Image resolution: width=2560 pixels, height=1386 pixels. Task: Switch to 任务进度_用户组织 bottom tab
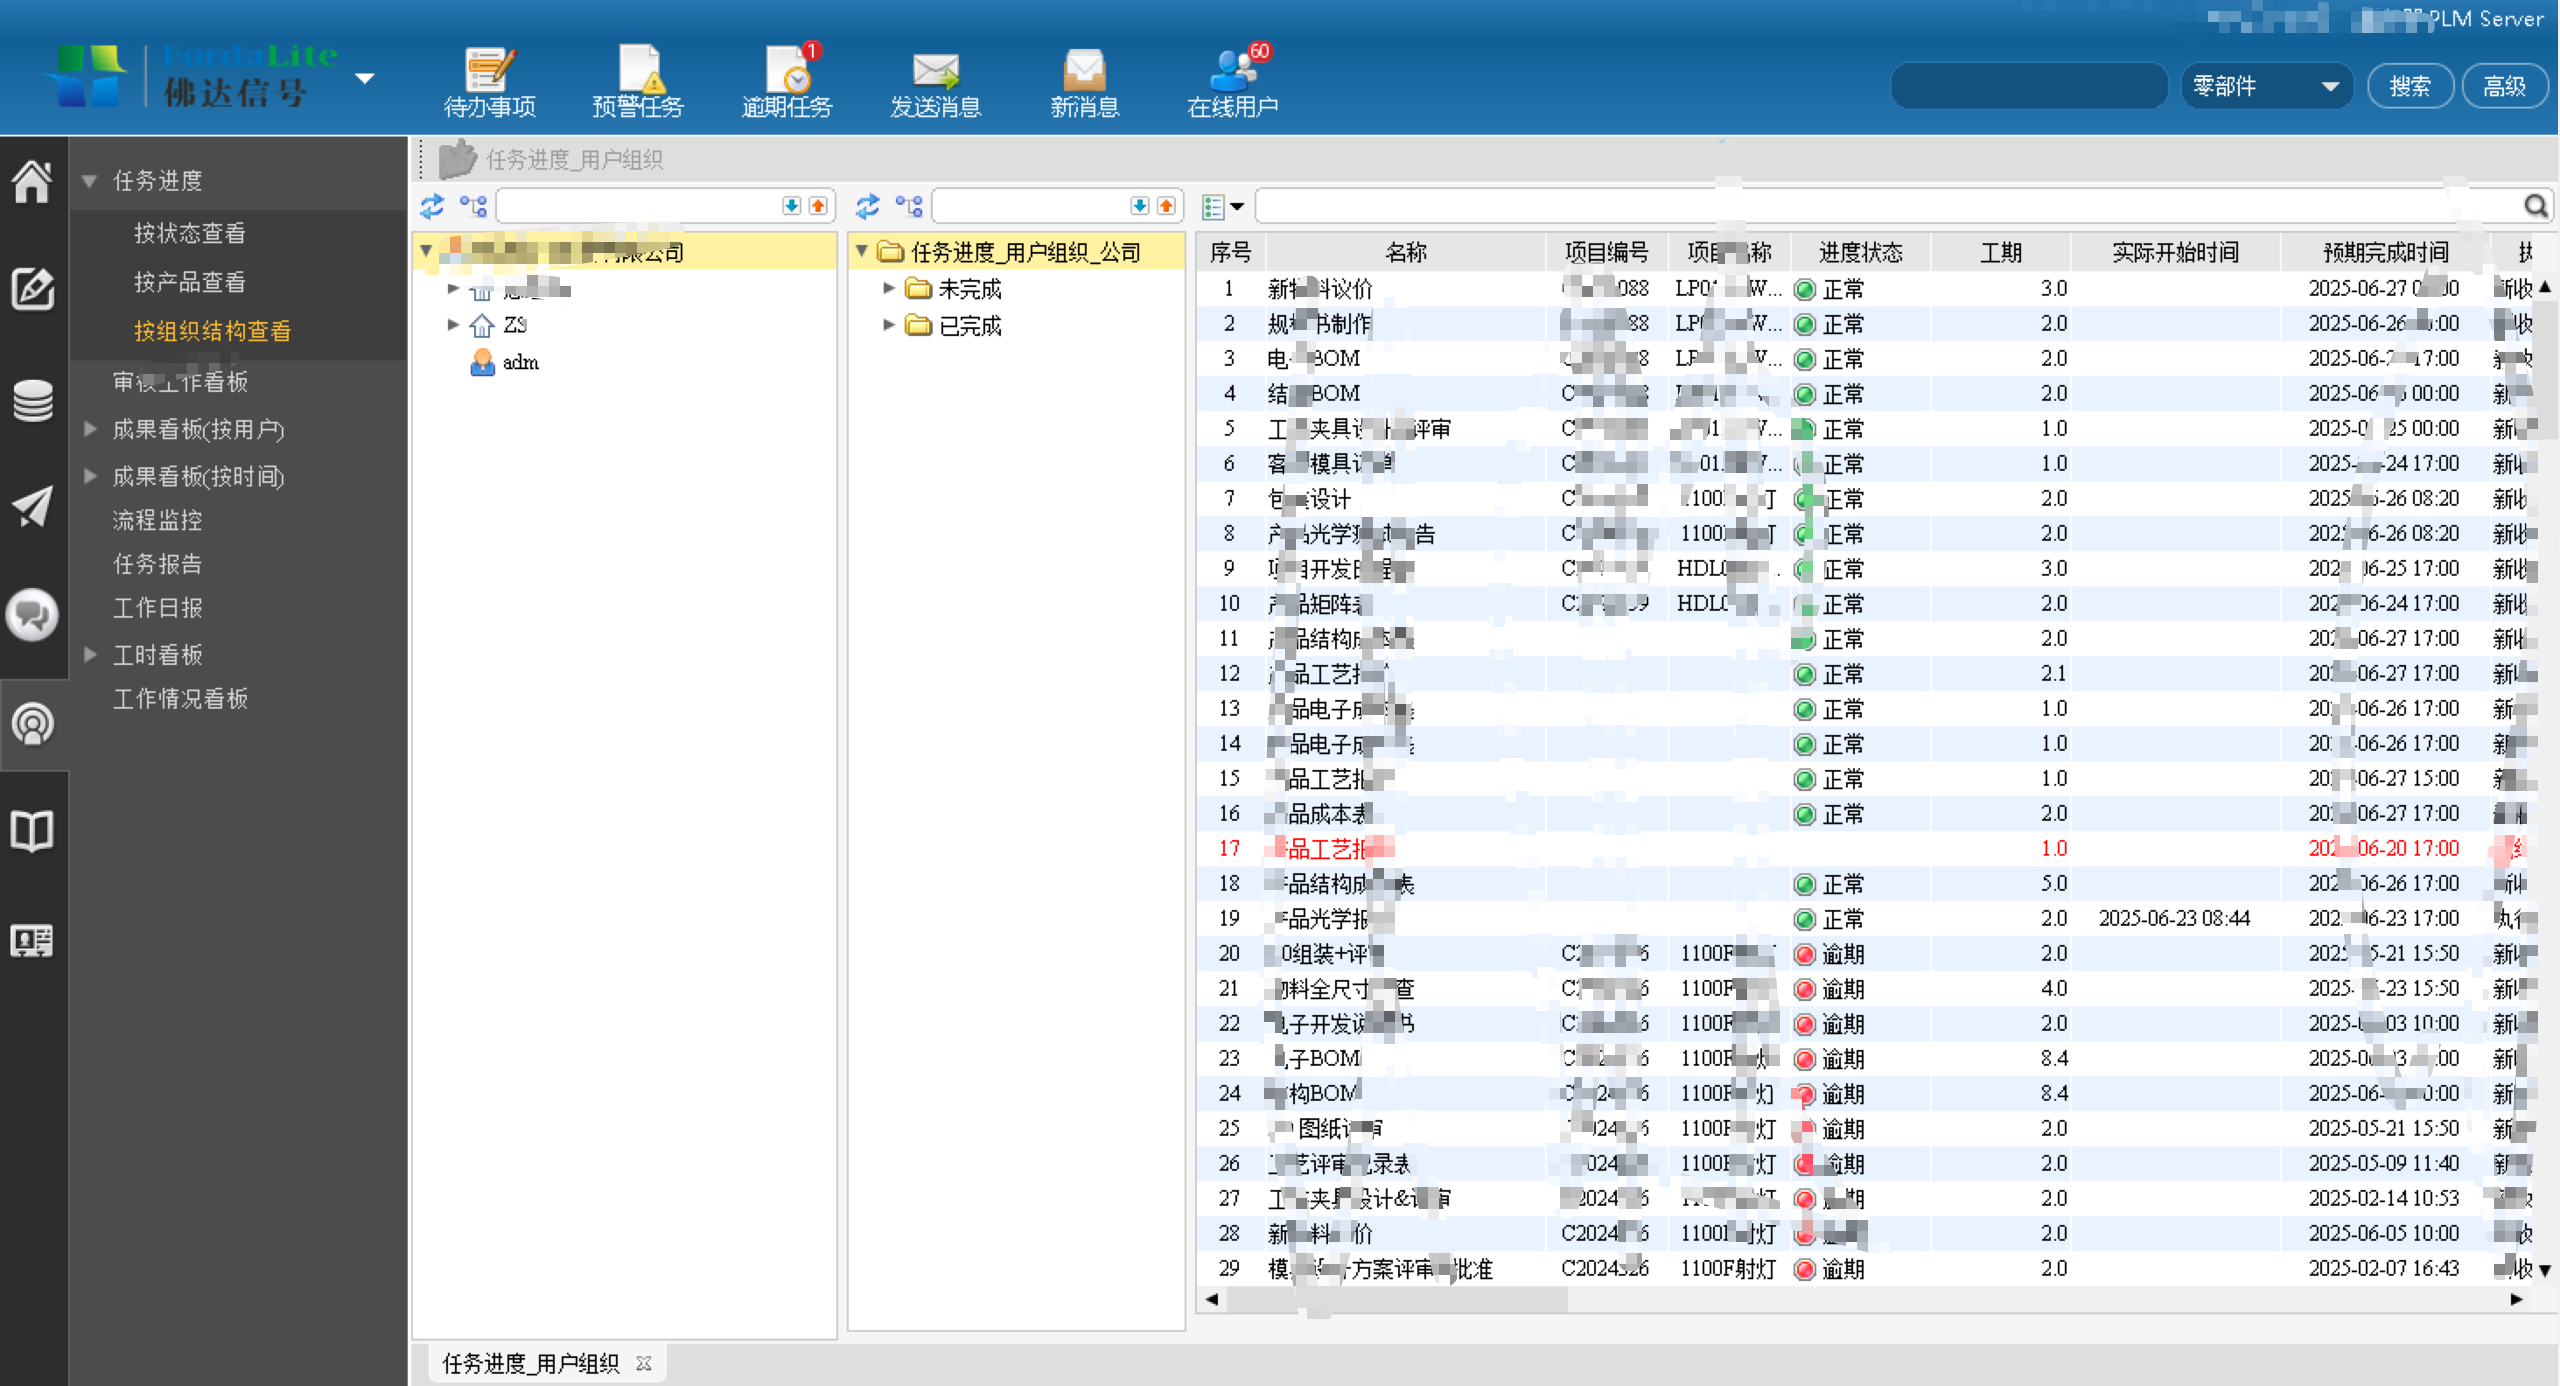pos(530,1363)
